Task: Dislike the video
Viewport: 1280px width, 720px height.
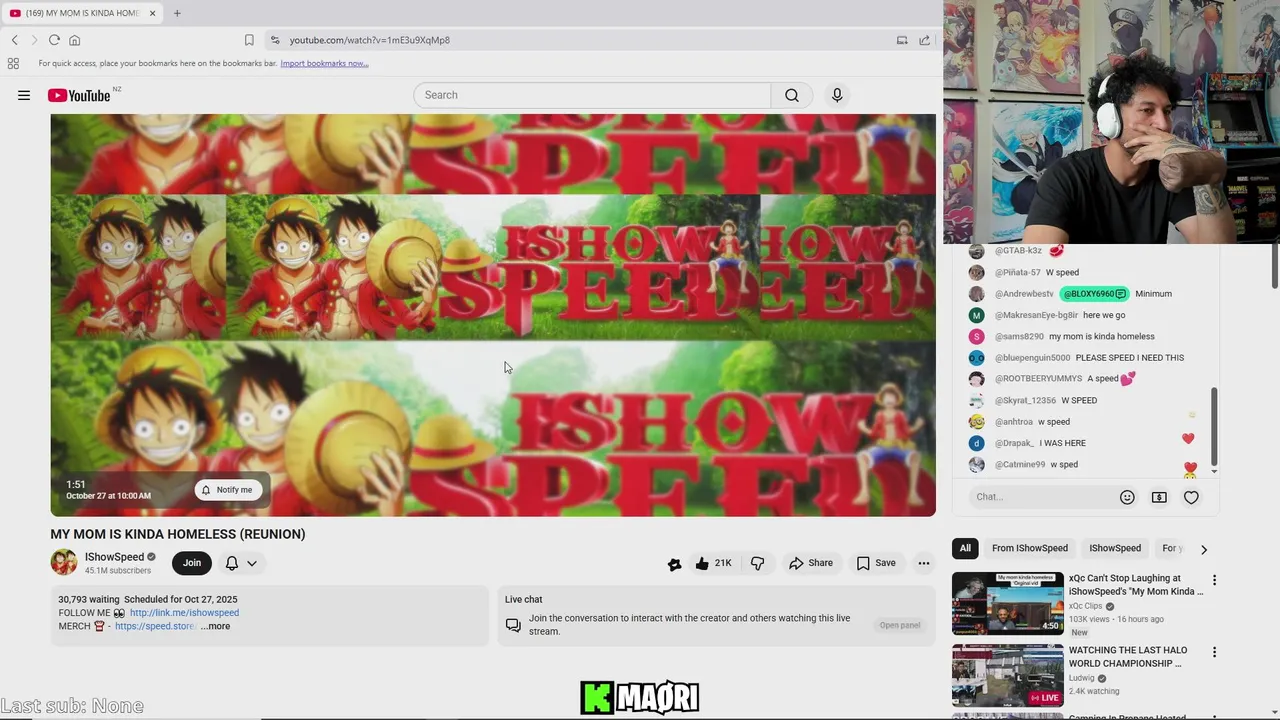Action: click(x=757, y=563)
